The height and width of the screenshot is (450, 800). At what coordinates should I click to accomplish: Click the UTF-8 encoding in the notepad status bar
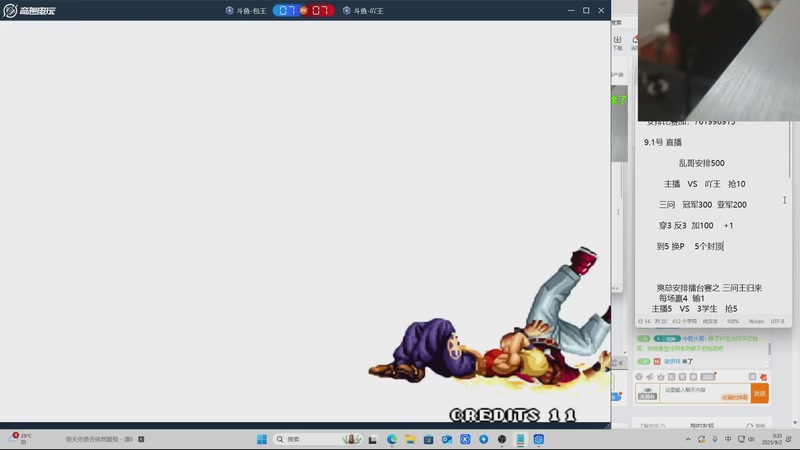tap(777, 321)
